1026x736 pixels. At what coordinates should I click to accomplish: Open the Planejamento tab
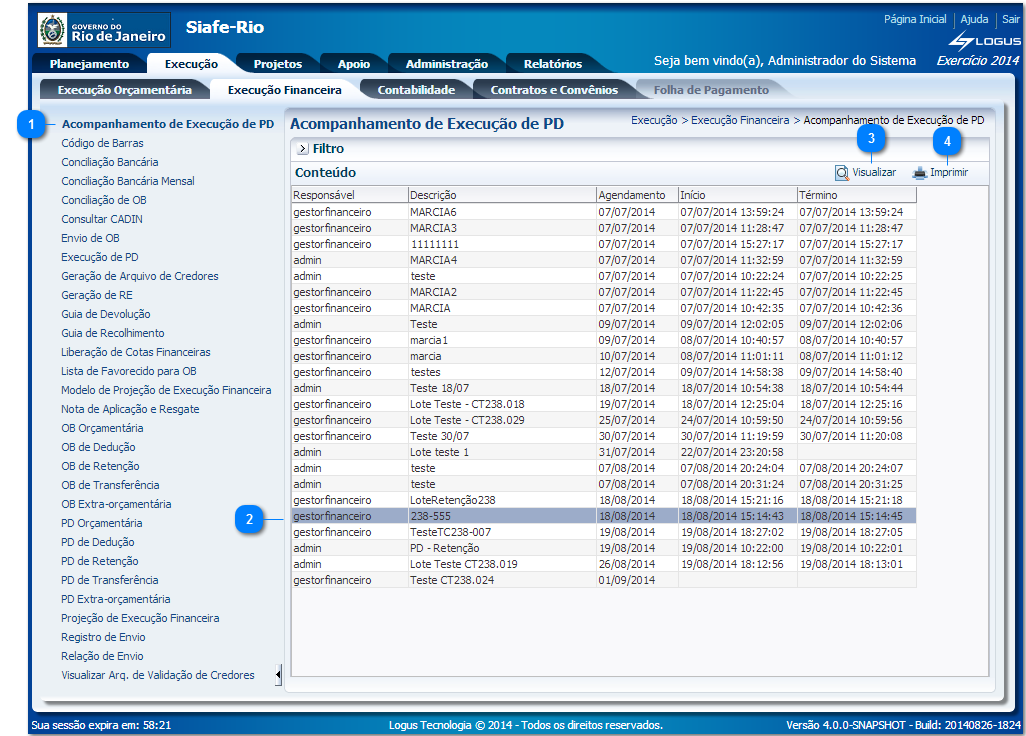(89, 64)
